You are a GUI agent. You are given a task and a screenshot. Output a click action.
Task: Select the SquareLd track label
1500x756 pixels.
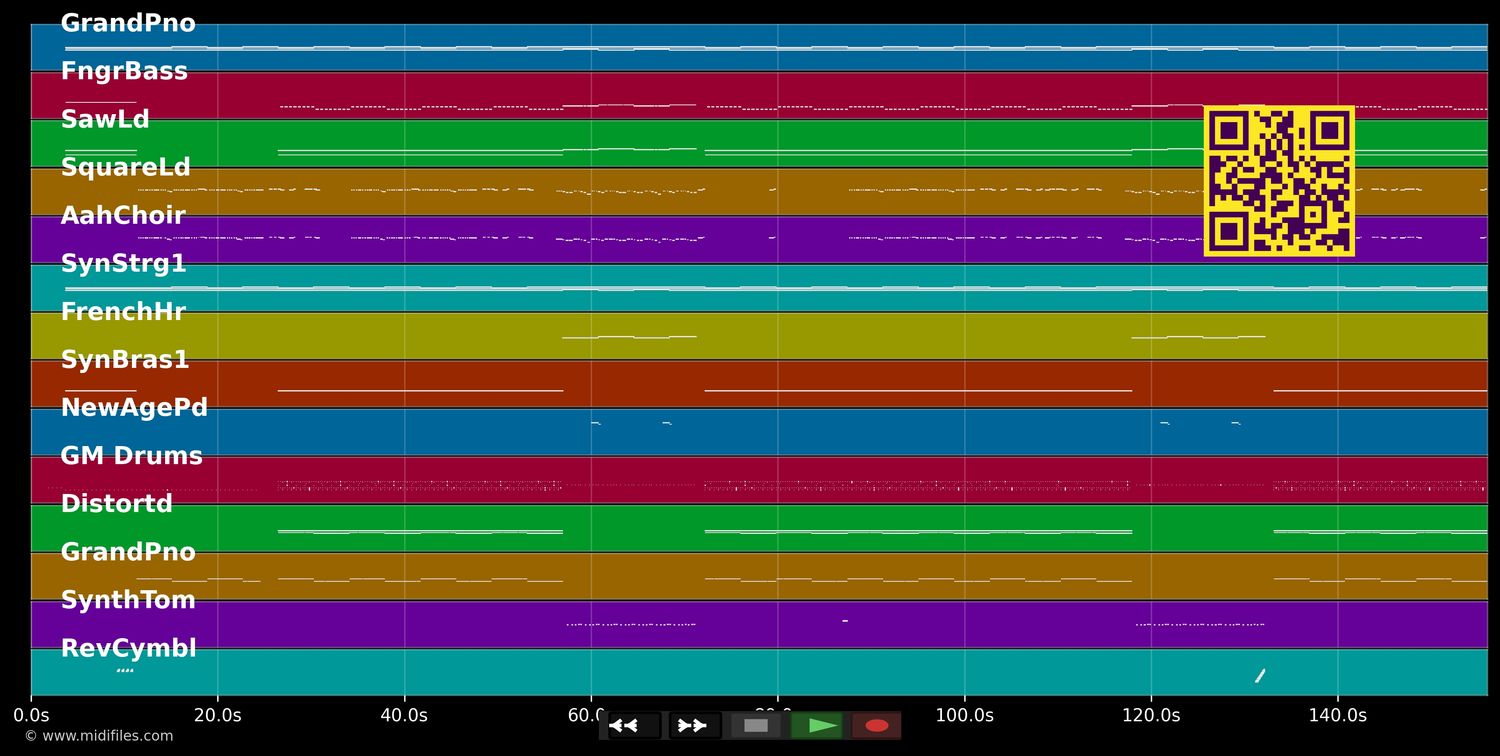tap(125, 168)
